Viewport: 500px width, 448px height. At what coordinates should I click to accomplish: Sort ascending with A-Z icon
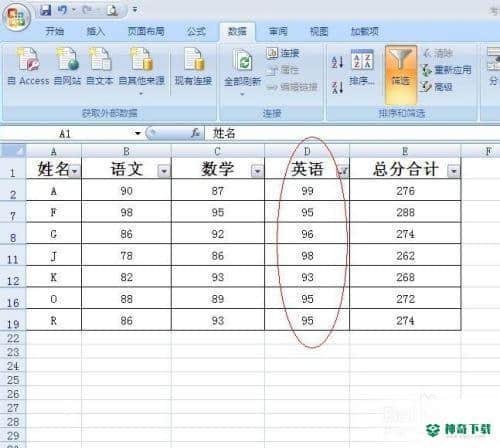(337, 62)
